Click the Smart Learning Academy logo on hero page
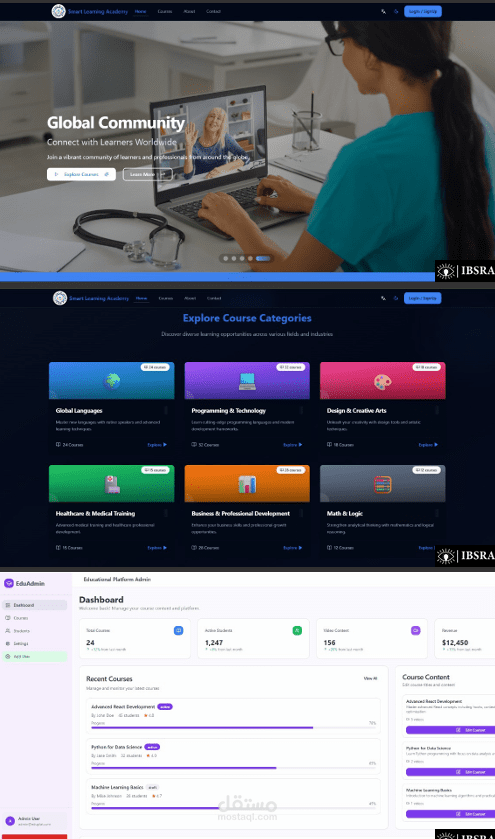 (58, 11)
